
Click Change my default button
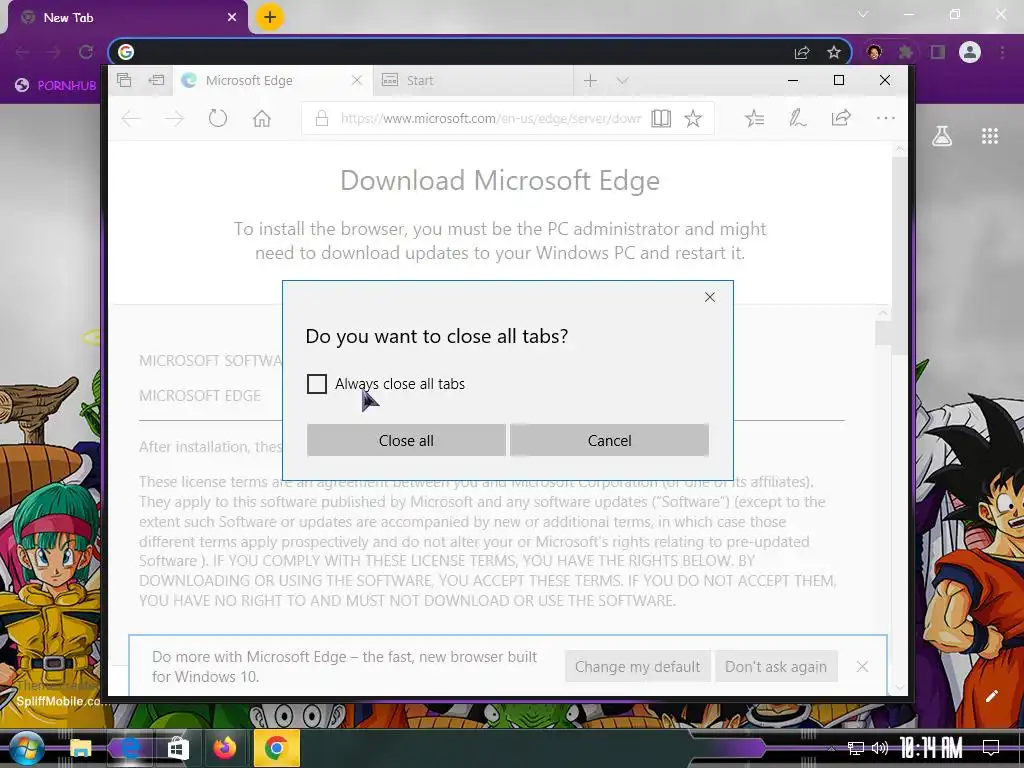click(x=637, y=667)
